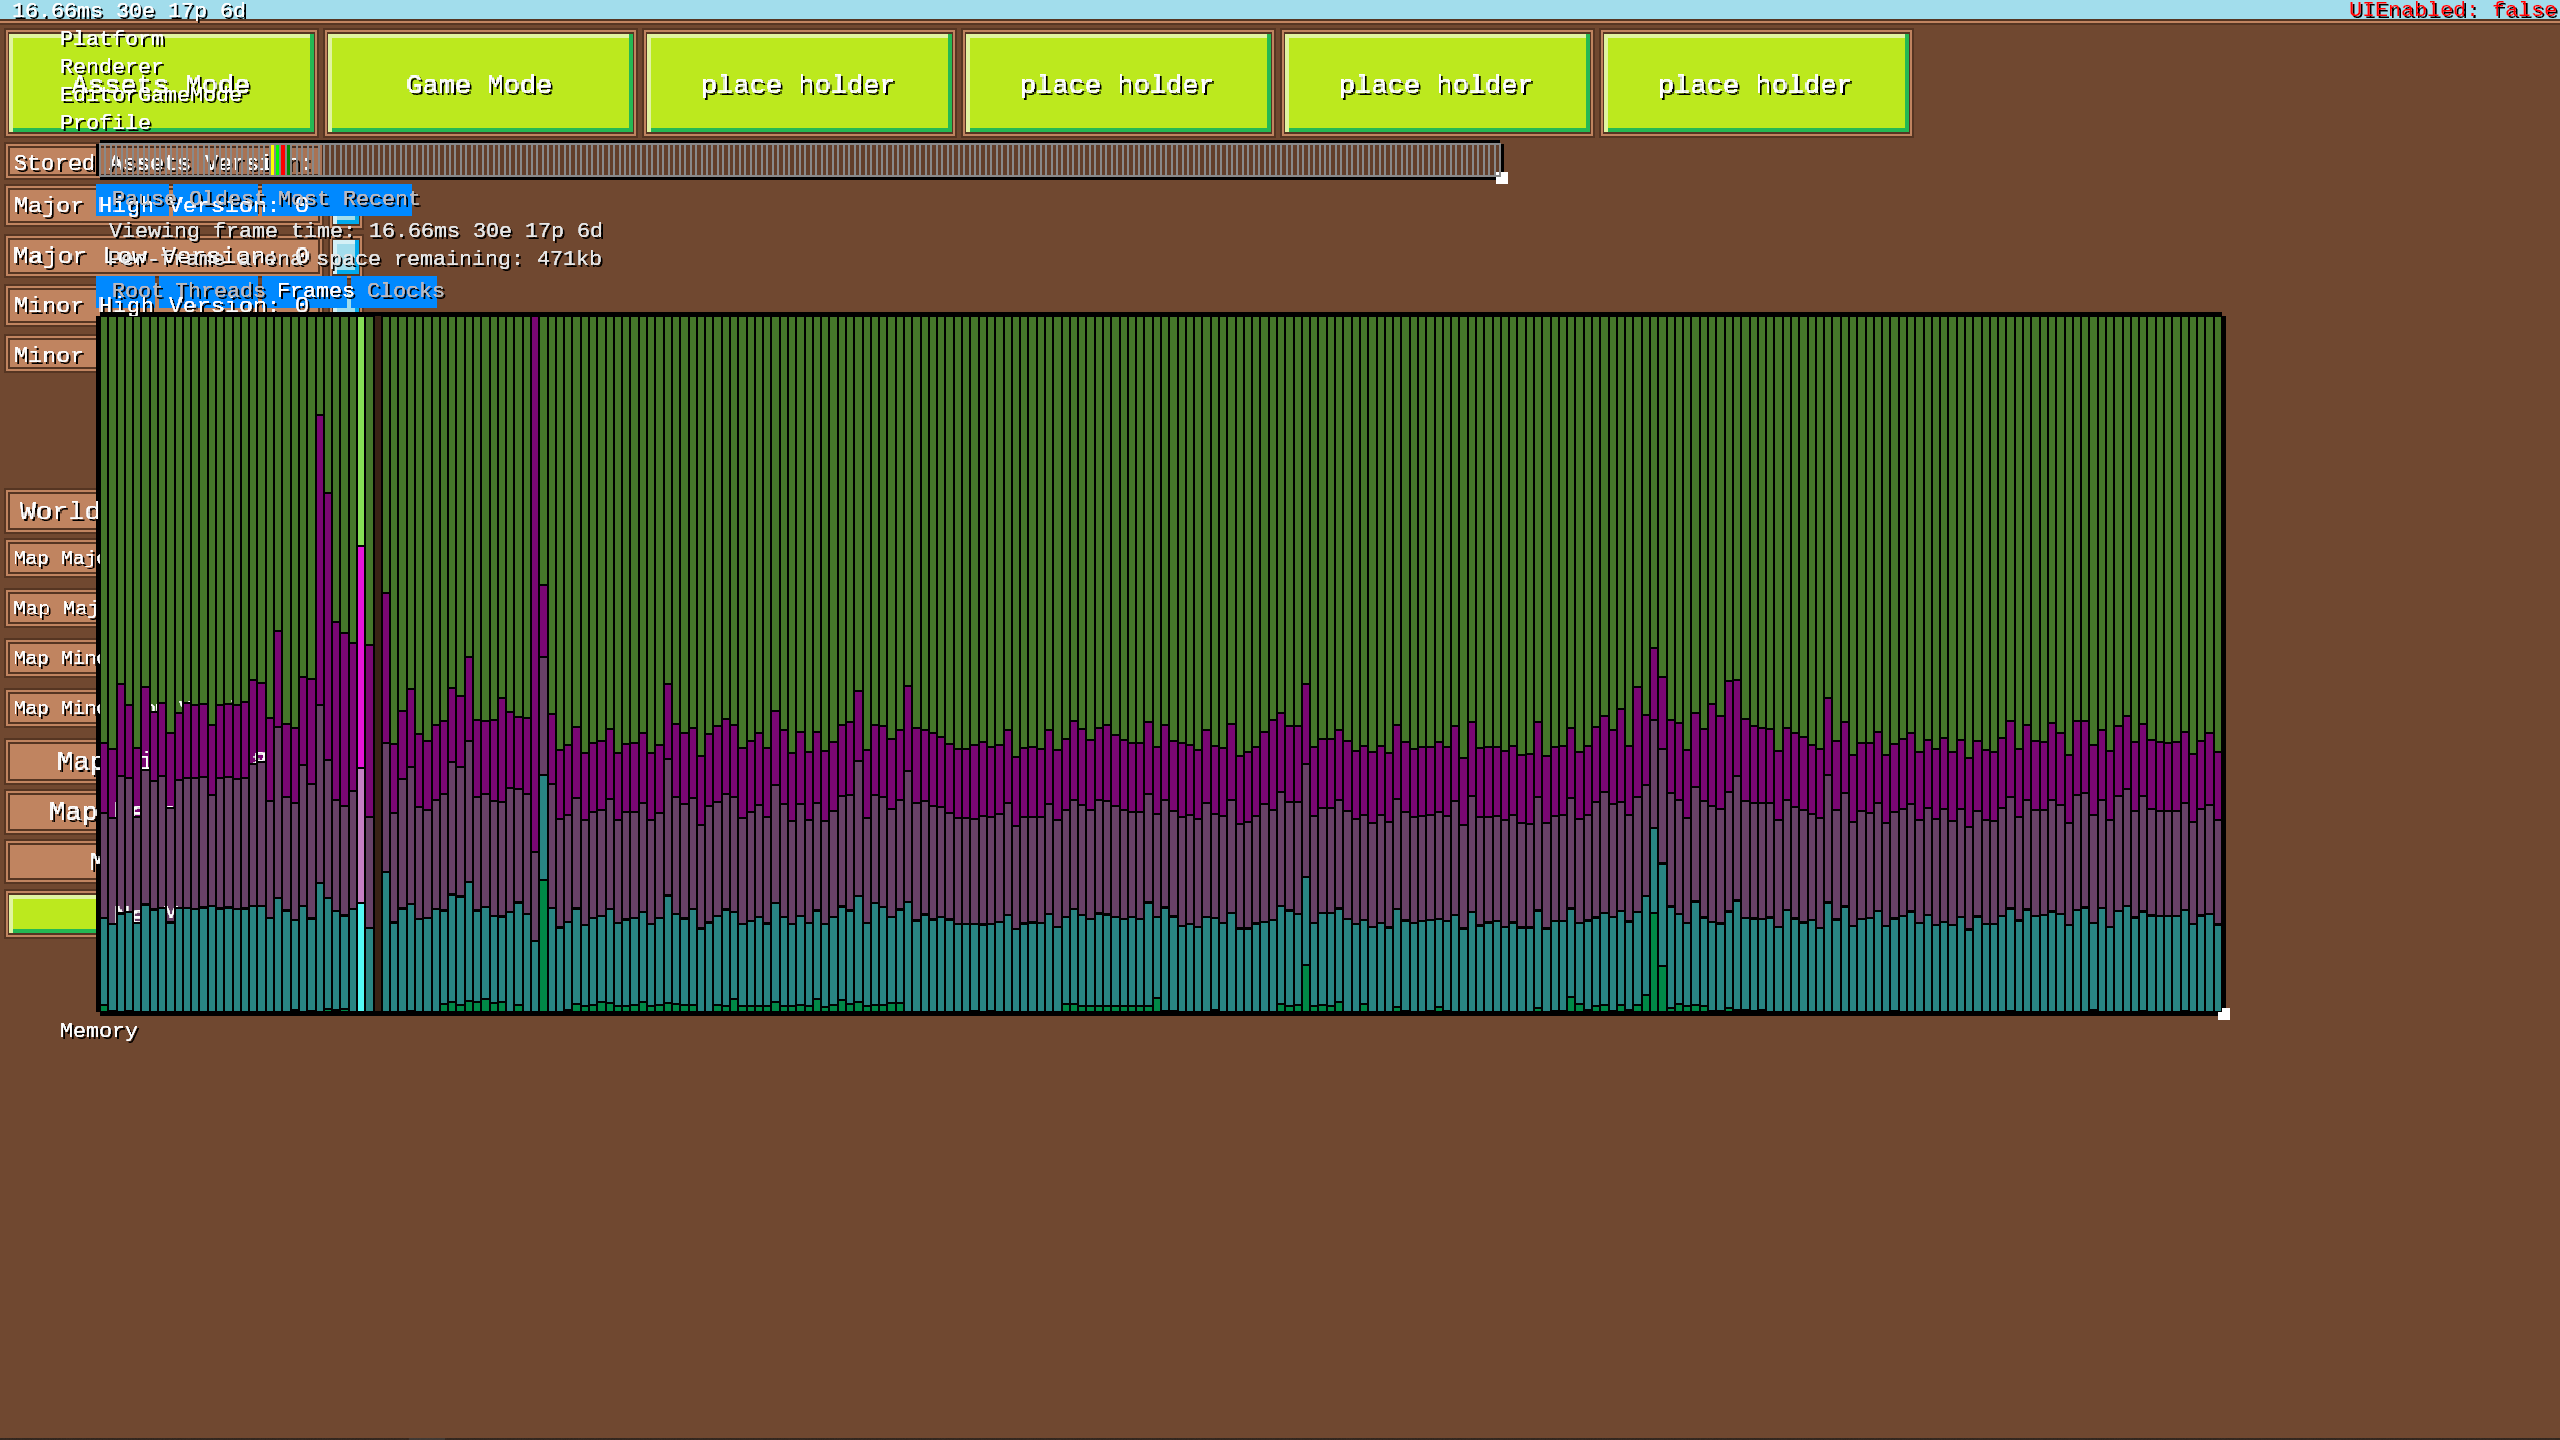Click the leftmost place holder button
The width and height of the screenshot is (2560, 1440).
[x=798, y=84]
